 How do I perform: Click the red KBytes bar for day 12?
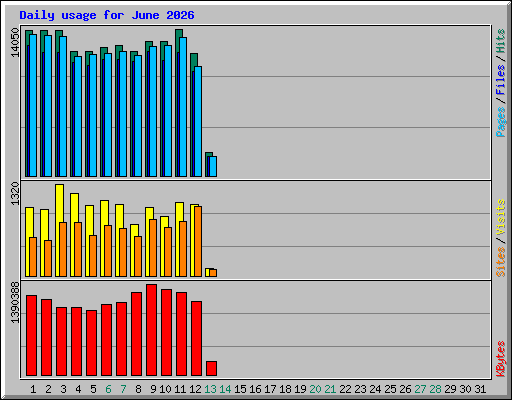196,338
